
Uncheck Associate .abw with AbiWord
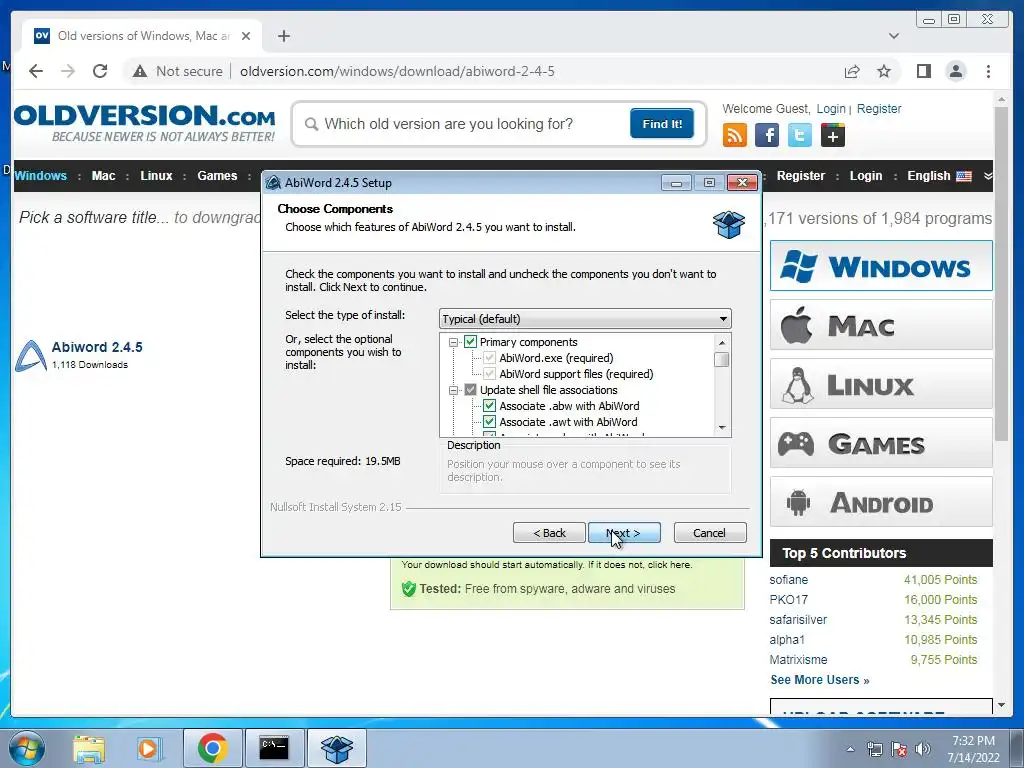tap(489, 406)
